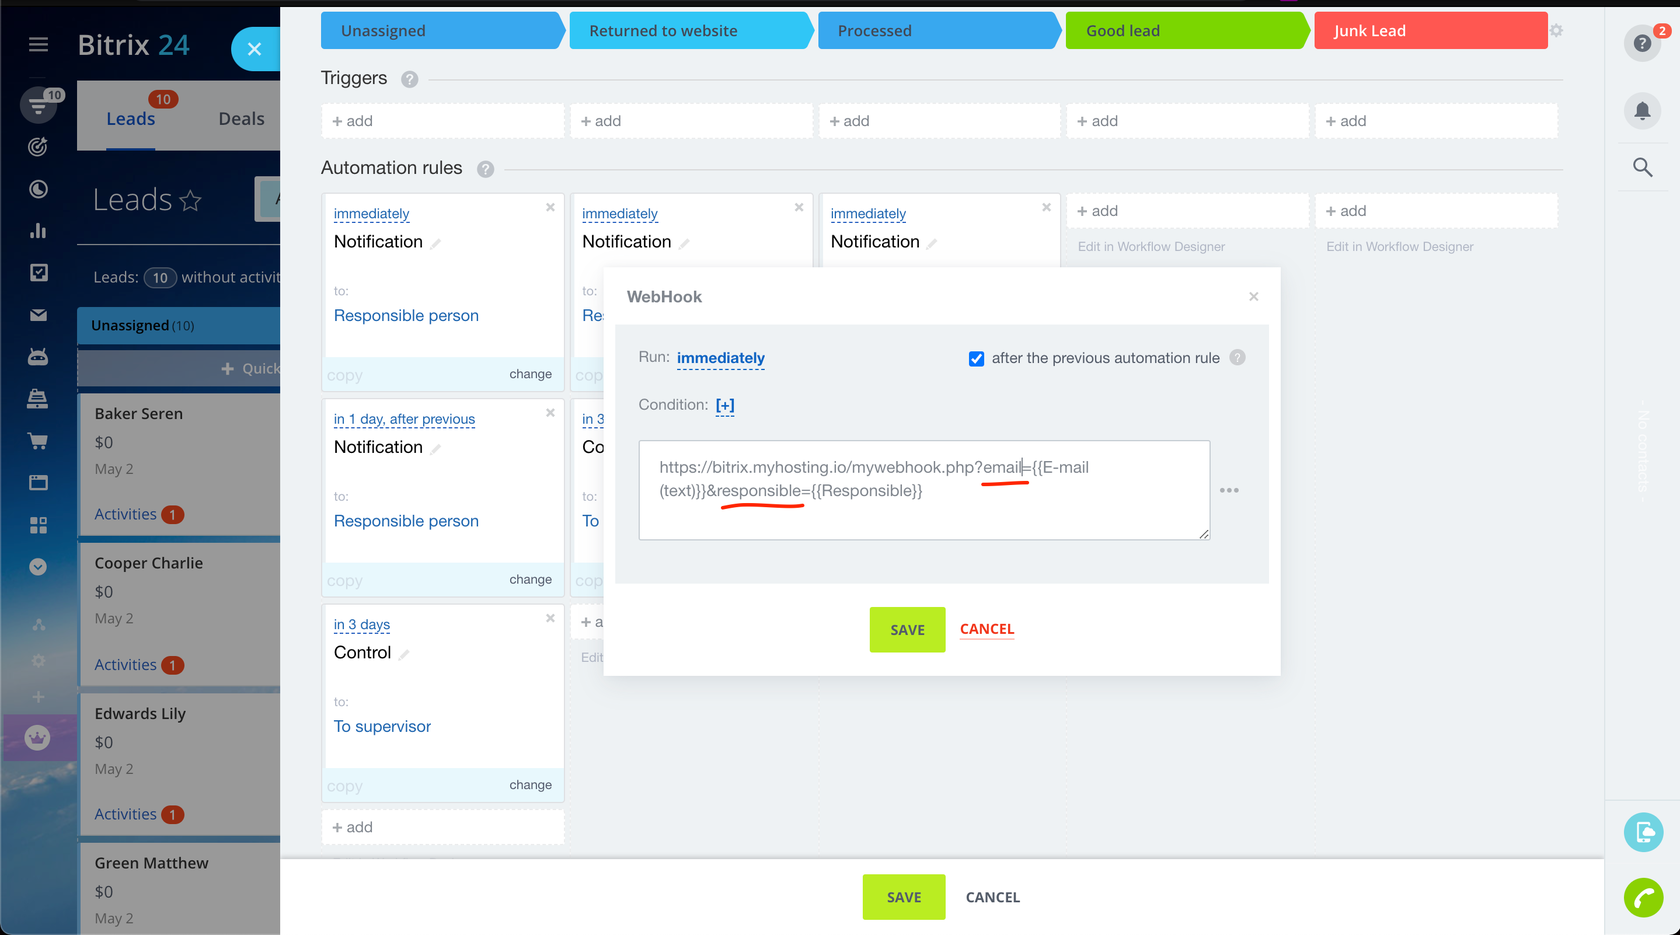Open the search magnifier icon
Screen dimensions: 1680x935
point(1642,167)
